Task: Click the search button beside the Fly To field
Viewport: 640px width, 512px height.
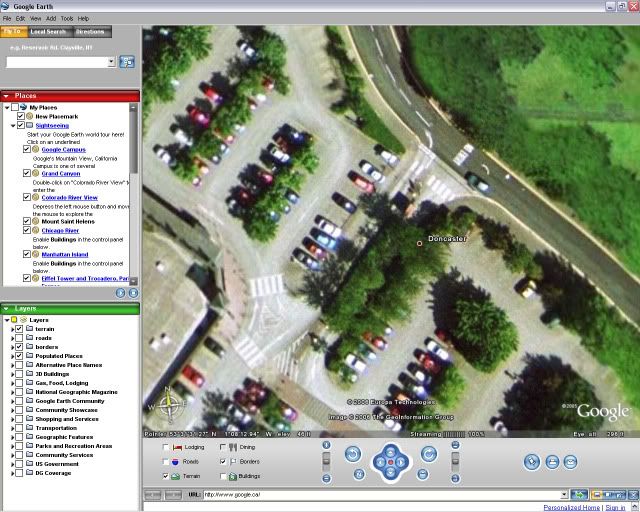Action: click(127, 62)
